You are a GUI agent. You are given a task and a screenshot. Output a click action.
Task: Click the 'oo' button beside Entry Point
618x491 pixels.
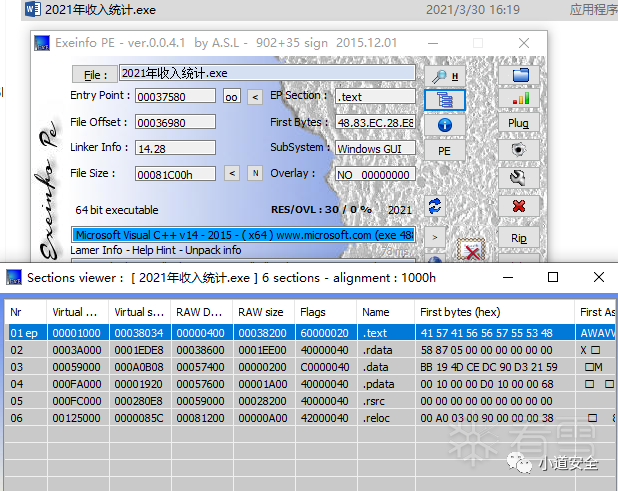pyautogui.click(x=231, y=97)
